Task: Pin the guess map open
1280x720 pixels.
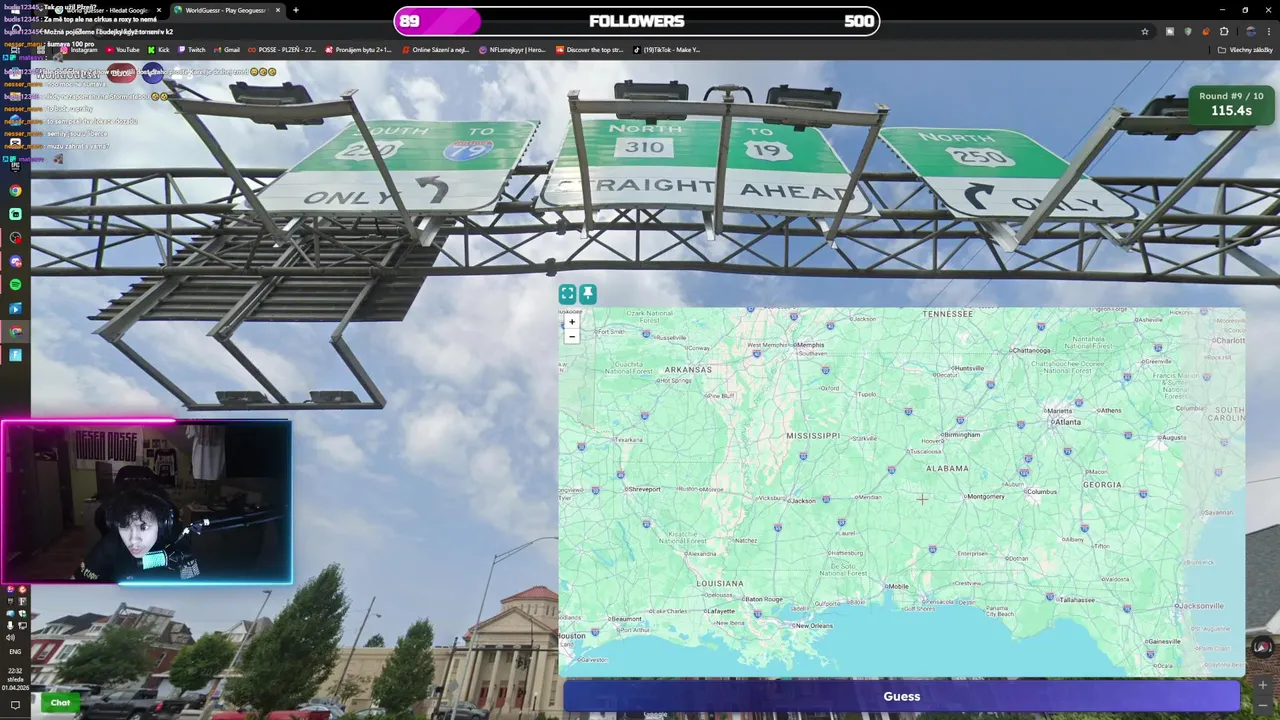Action: tap(588, 293)
